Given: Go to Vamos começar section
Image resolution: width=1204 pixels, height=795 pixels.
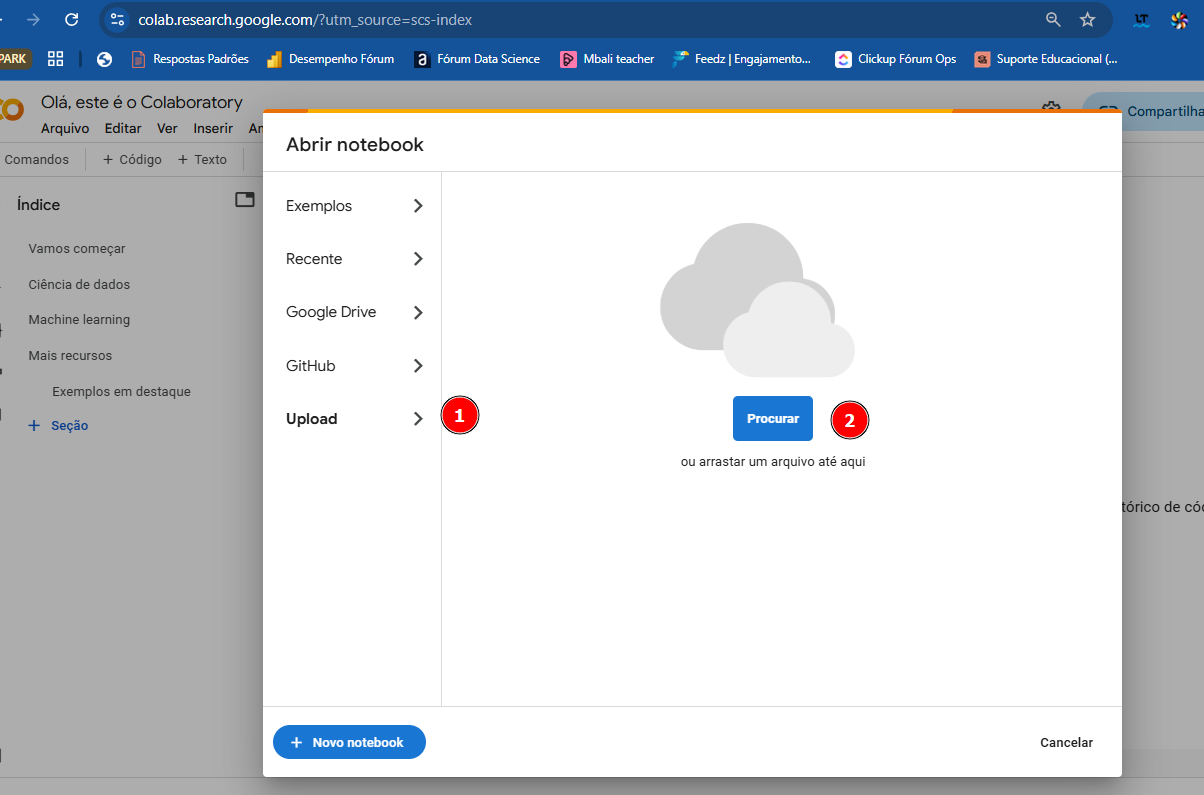Looking at the screenshot, I should [77, 248].
